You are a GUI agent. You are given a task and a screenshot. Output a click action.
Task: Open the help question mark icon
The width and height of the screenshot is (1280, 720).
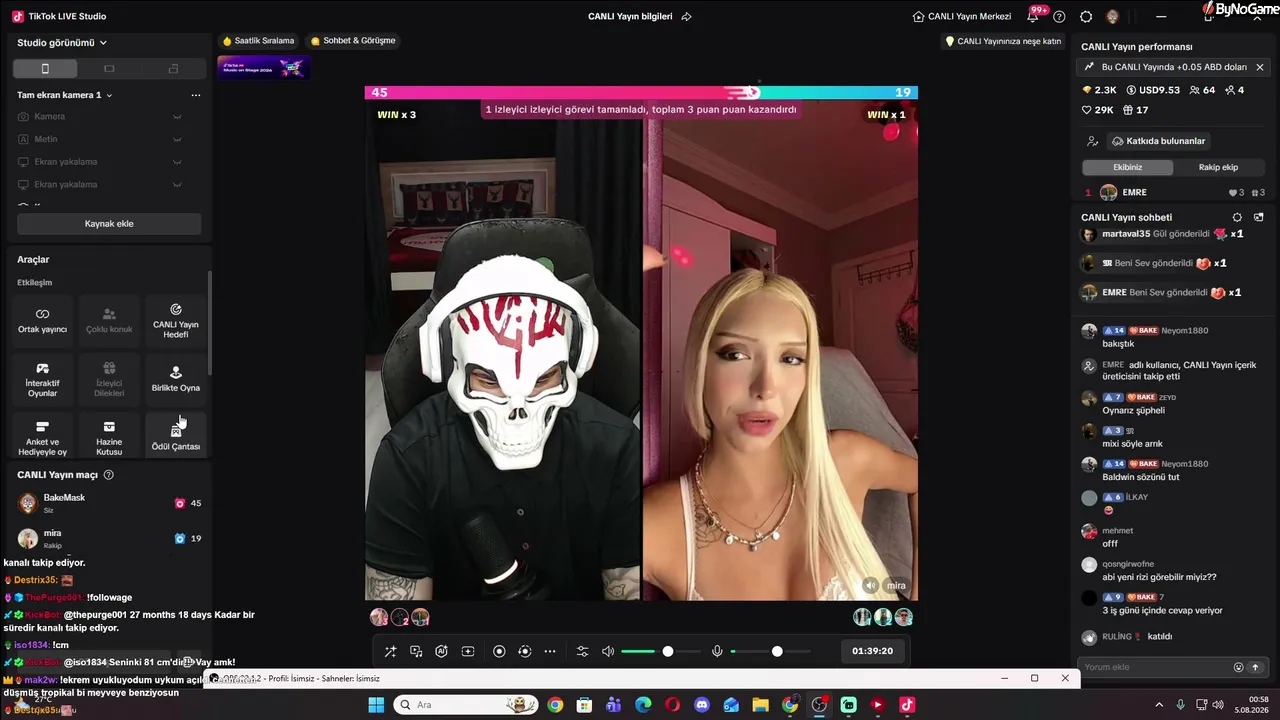point(1059,17)
